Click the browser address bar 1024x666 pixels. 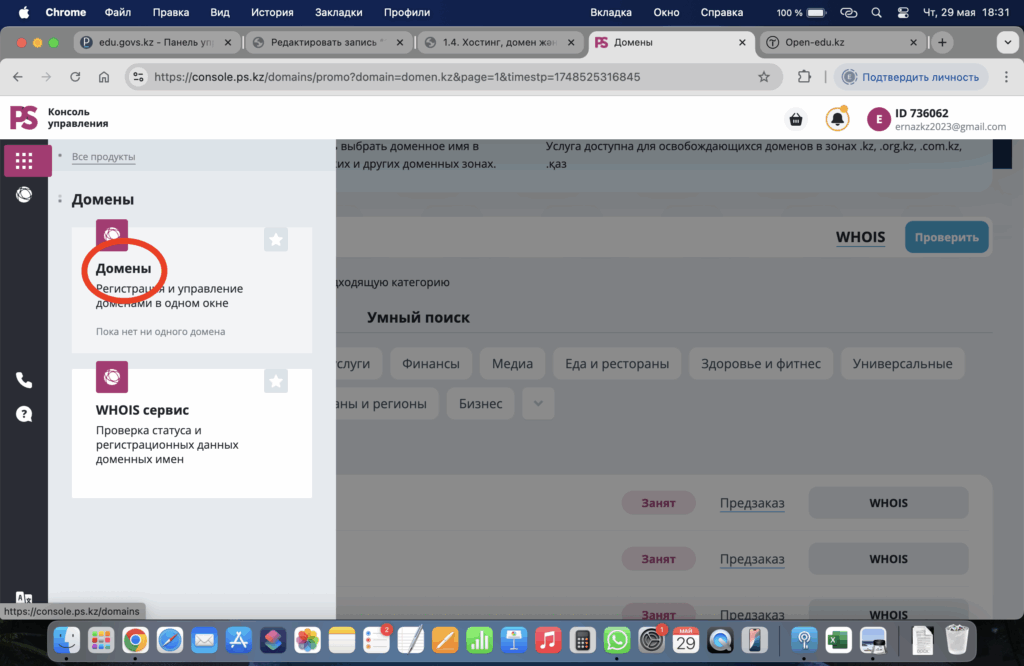(x=450, y=77)
